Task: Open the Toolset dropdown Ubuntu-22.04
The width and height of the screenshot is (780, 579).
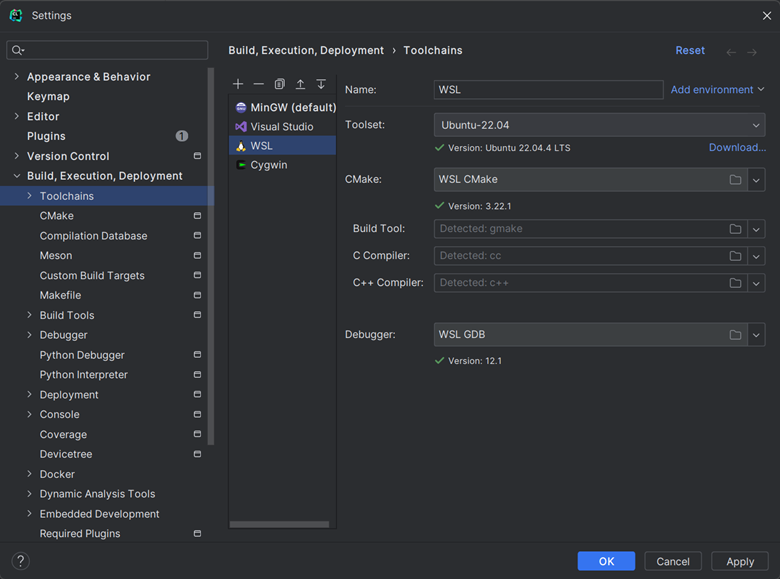Action: [x=599, y=125]
